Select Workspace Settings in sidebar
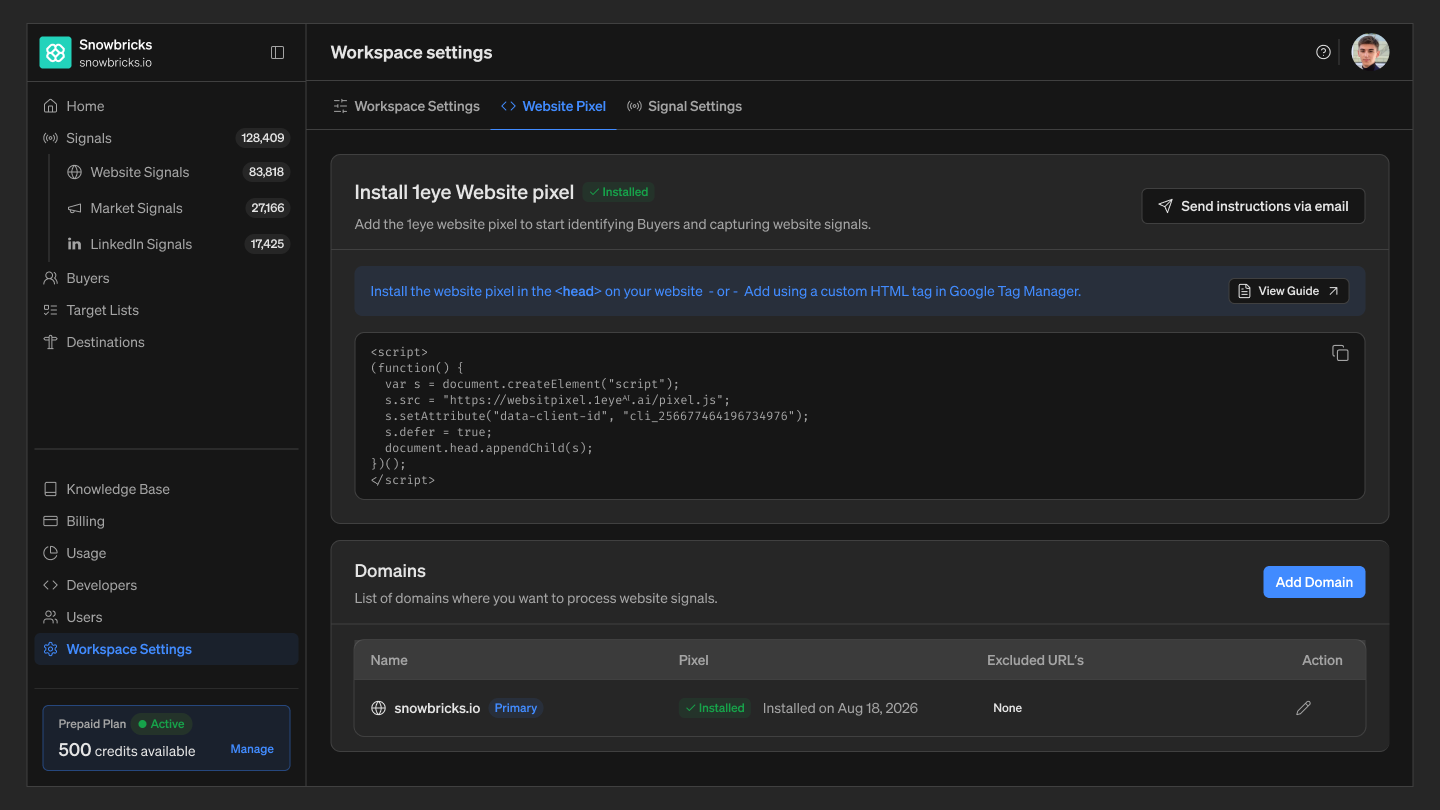Image resolution: width=1440 pixels, height=810 pixels. [x=166, y=649]
